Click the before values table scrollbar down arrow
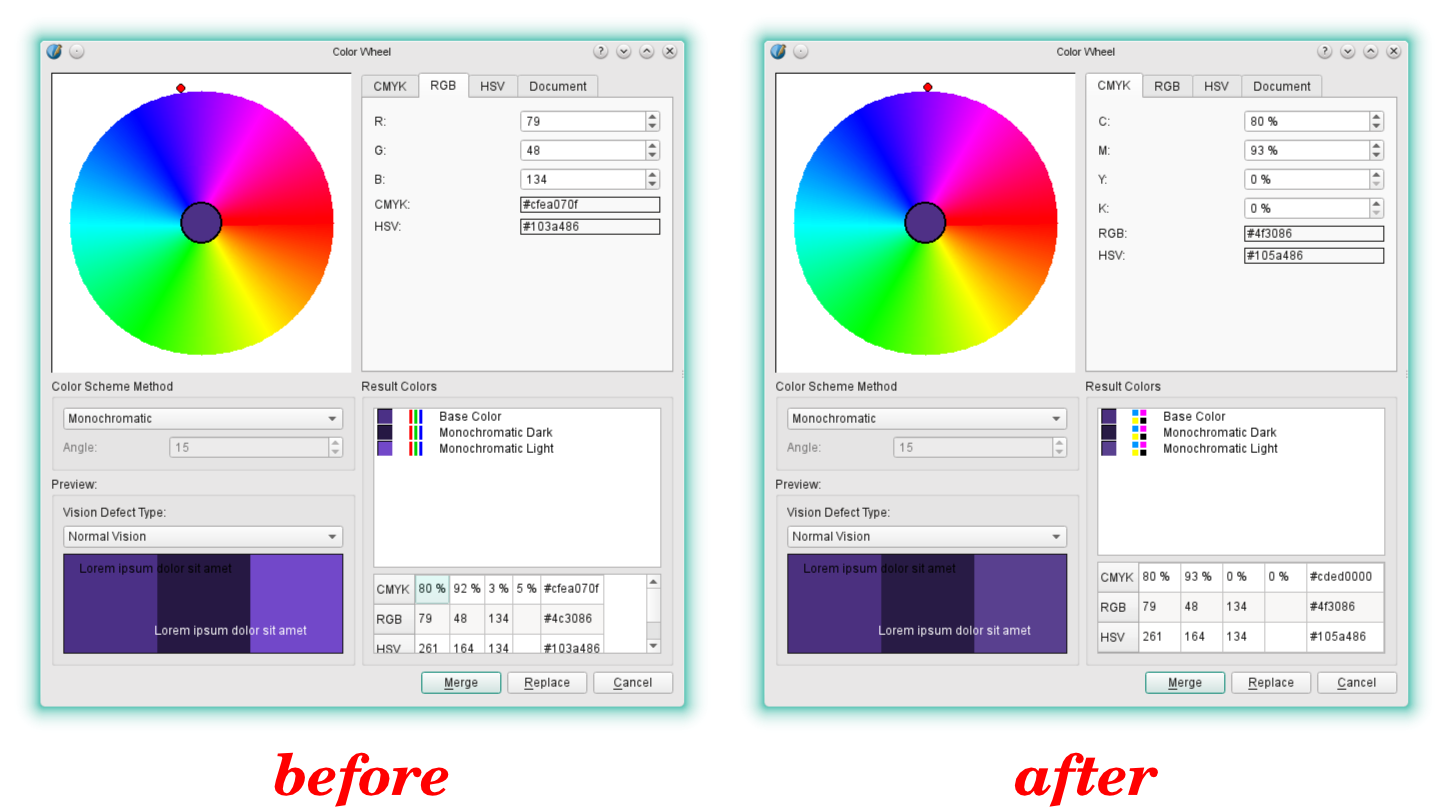Image resolution: width=1448 pixels, height=812 pixels. (x=654, y=646)
